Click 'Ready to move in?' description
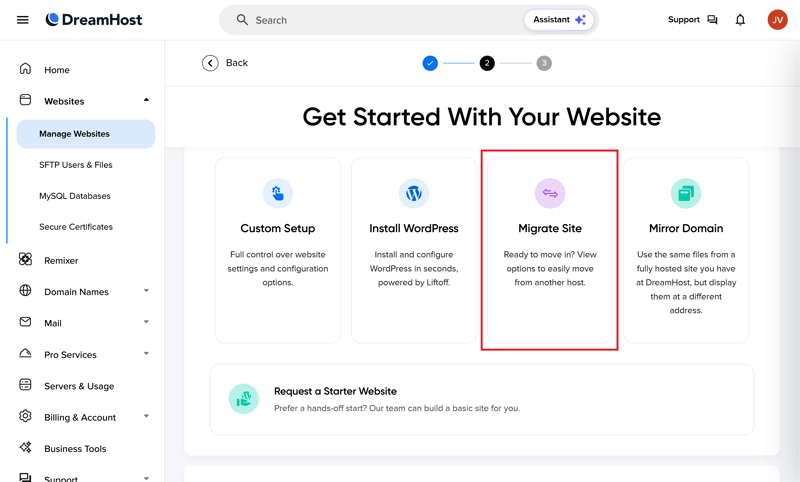Viewport: 800px width, 482px height. (x=550, y=268)
